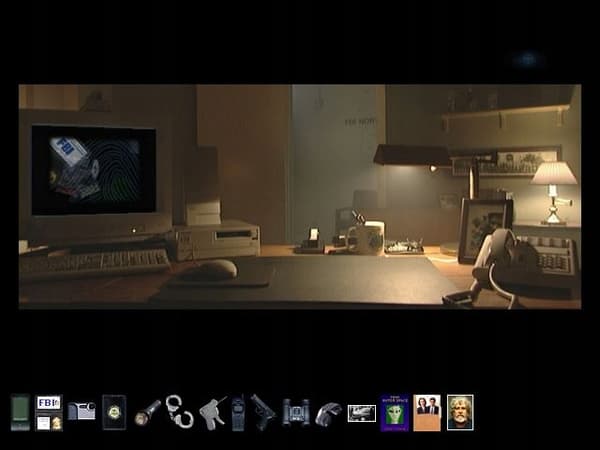Open the alien Outer Space book item
This screenshot has width=600, height=450.
395,413
